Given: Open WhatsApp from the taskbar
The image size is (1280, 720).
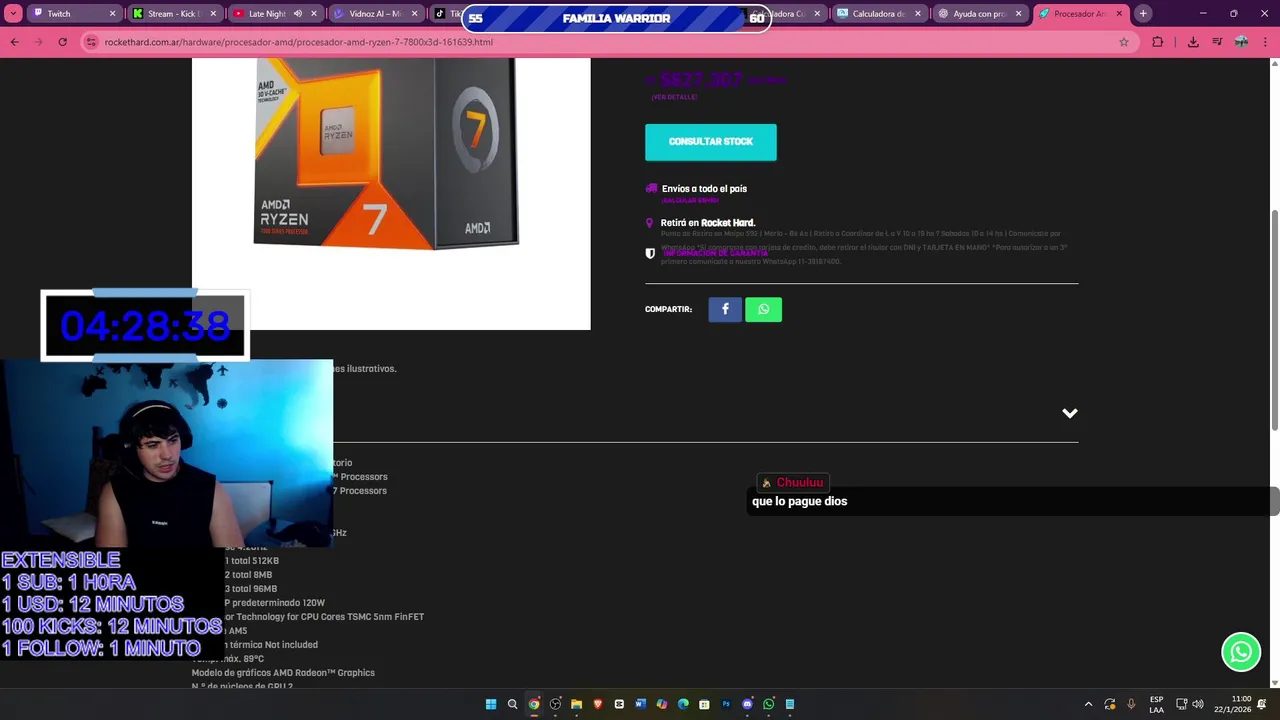Looking at the screenshot, I should pyautogui.click(x=768, y=704).
